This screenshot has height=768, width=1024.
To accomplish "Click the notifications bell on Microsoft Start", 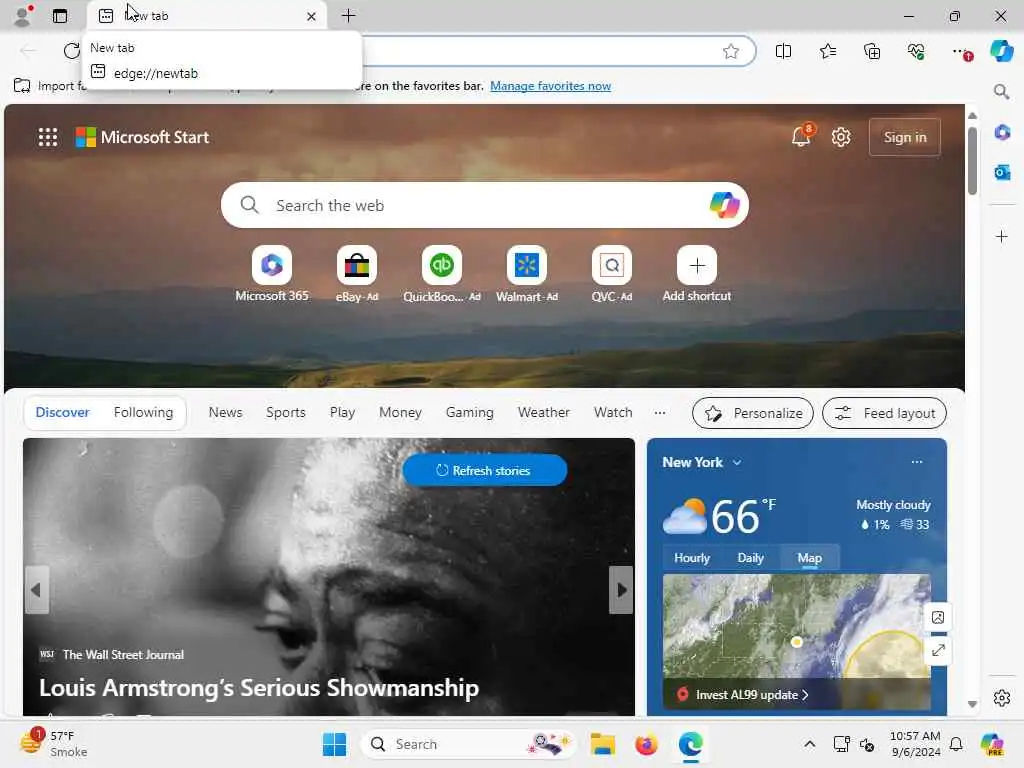I will pos(801,136).
